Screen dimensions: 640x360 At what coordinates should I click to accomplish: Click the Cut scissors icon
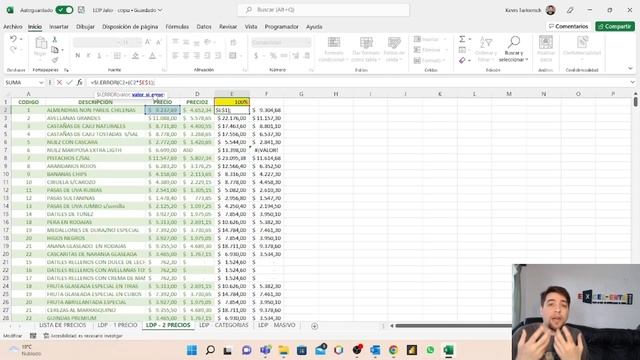(55, 40)
